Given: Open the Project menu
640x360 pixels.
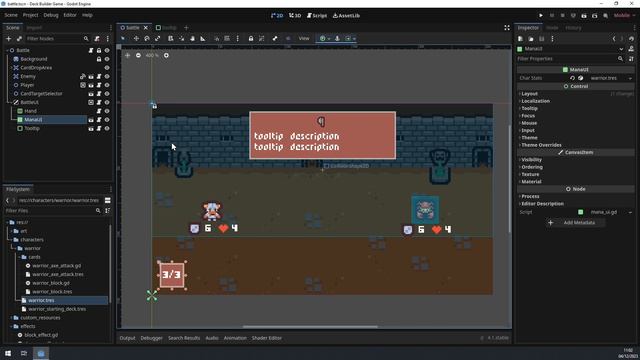Looking at the screenshot, I should pos(30,15).
